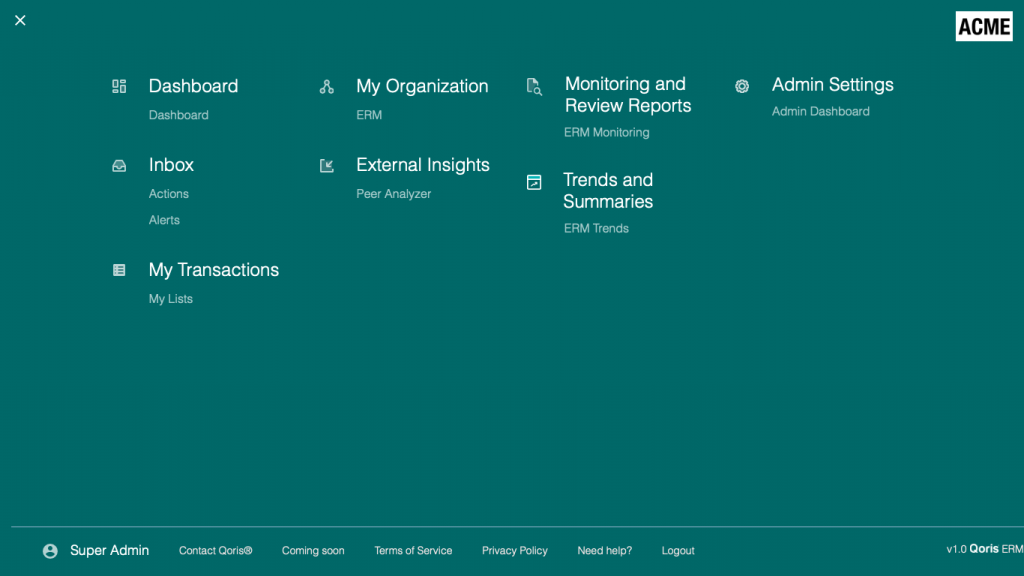Open the Dashboard menu heading
The width and height of the screenshot is (1024, 576).
pyautogui.click(x=193, y=86)
